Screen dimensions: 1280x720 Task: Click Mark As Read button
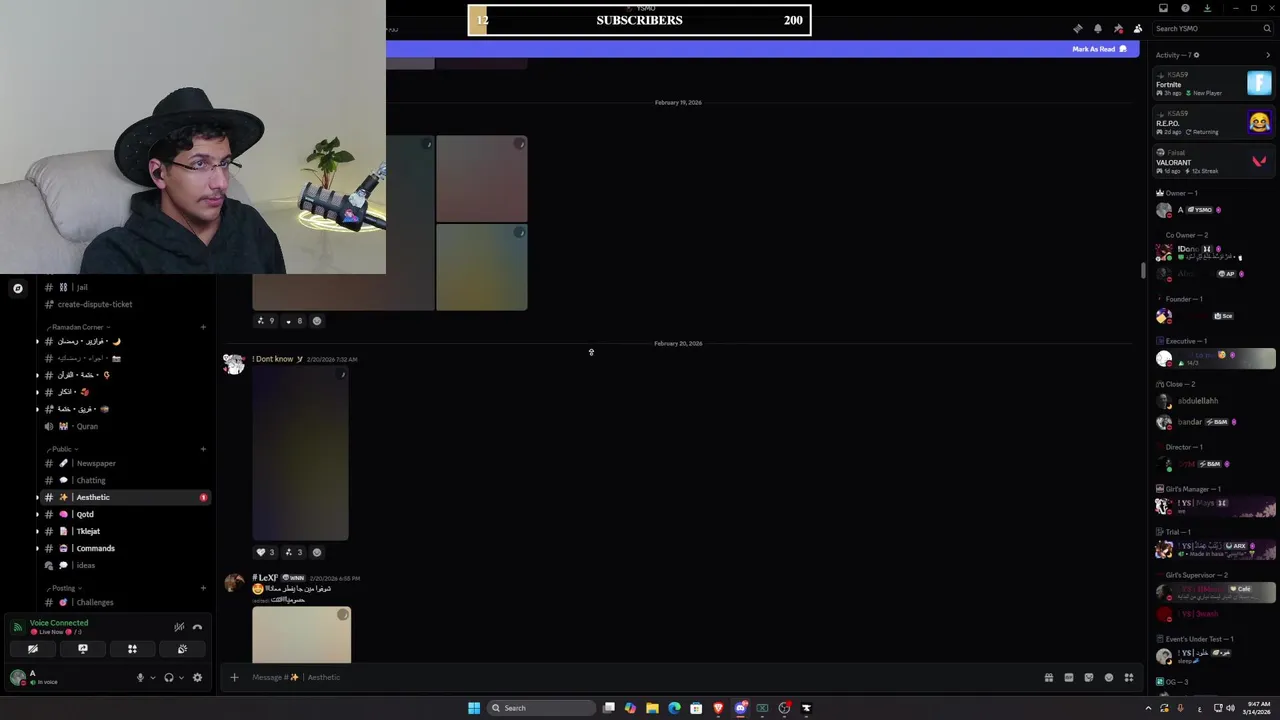pyautogui.click(x=1099, y=49)
